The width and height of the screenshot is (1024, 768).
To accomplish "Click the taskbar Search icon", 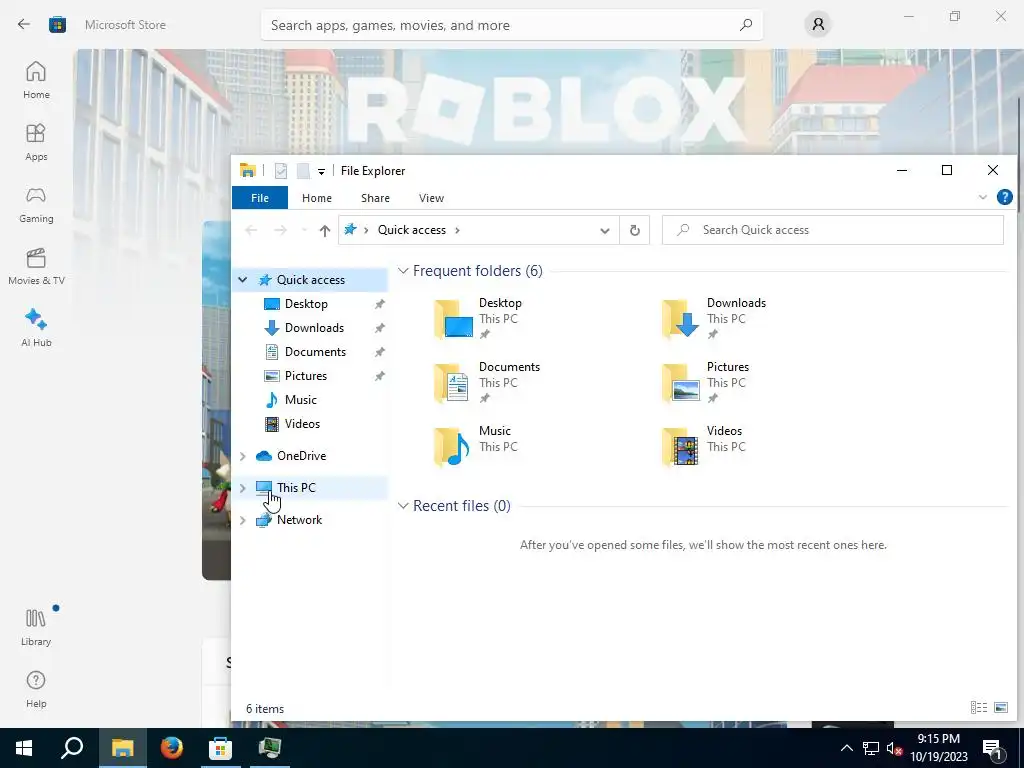I will coord(72,748).
